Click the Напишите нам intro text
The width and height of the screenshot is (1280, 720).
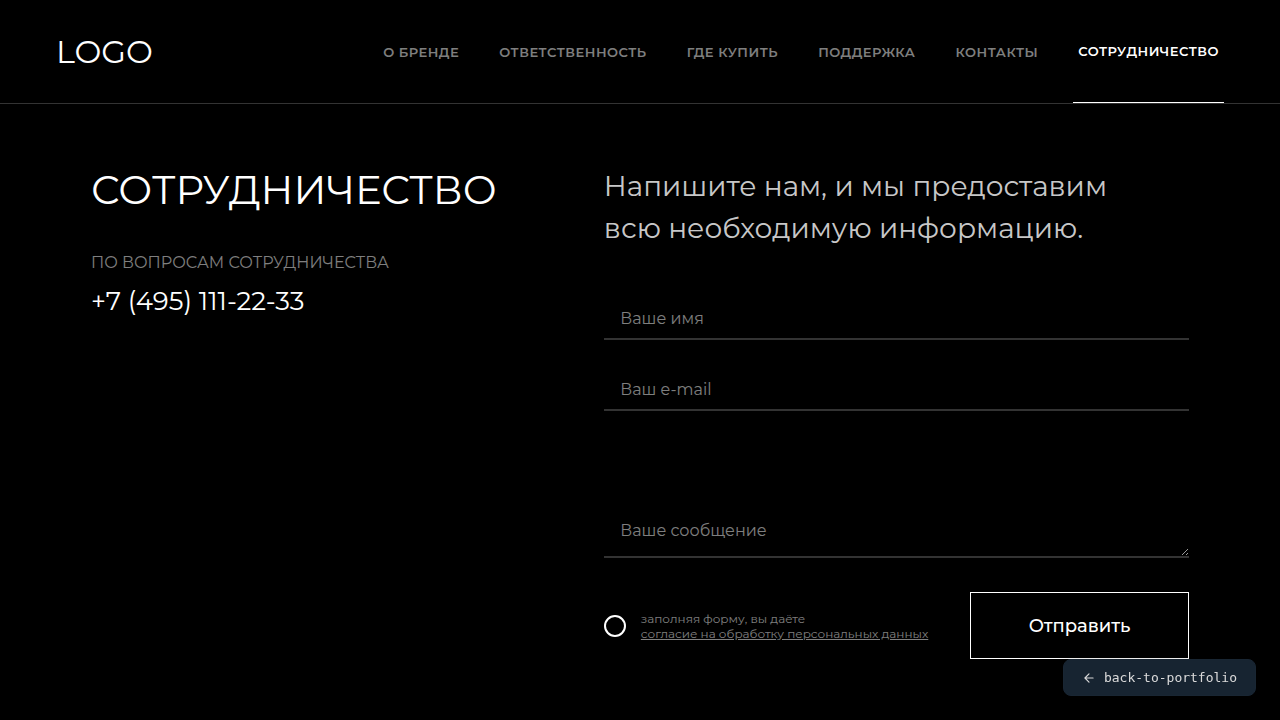click(x=855, y=208)
